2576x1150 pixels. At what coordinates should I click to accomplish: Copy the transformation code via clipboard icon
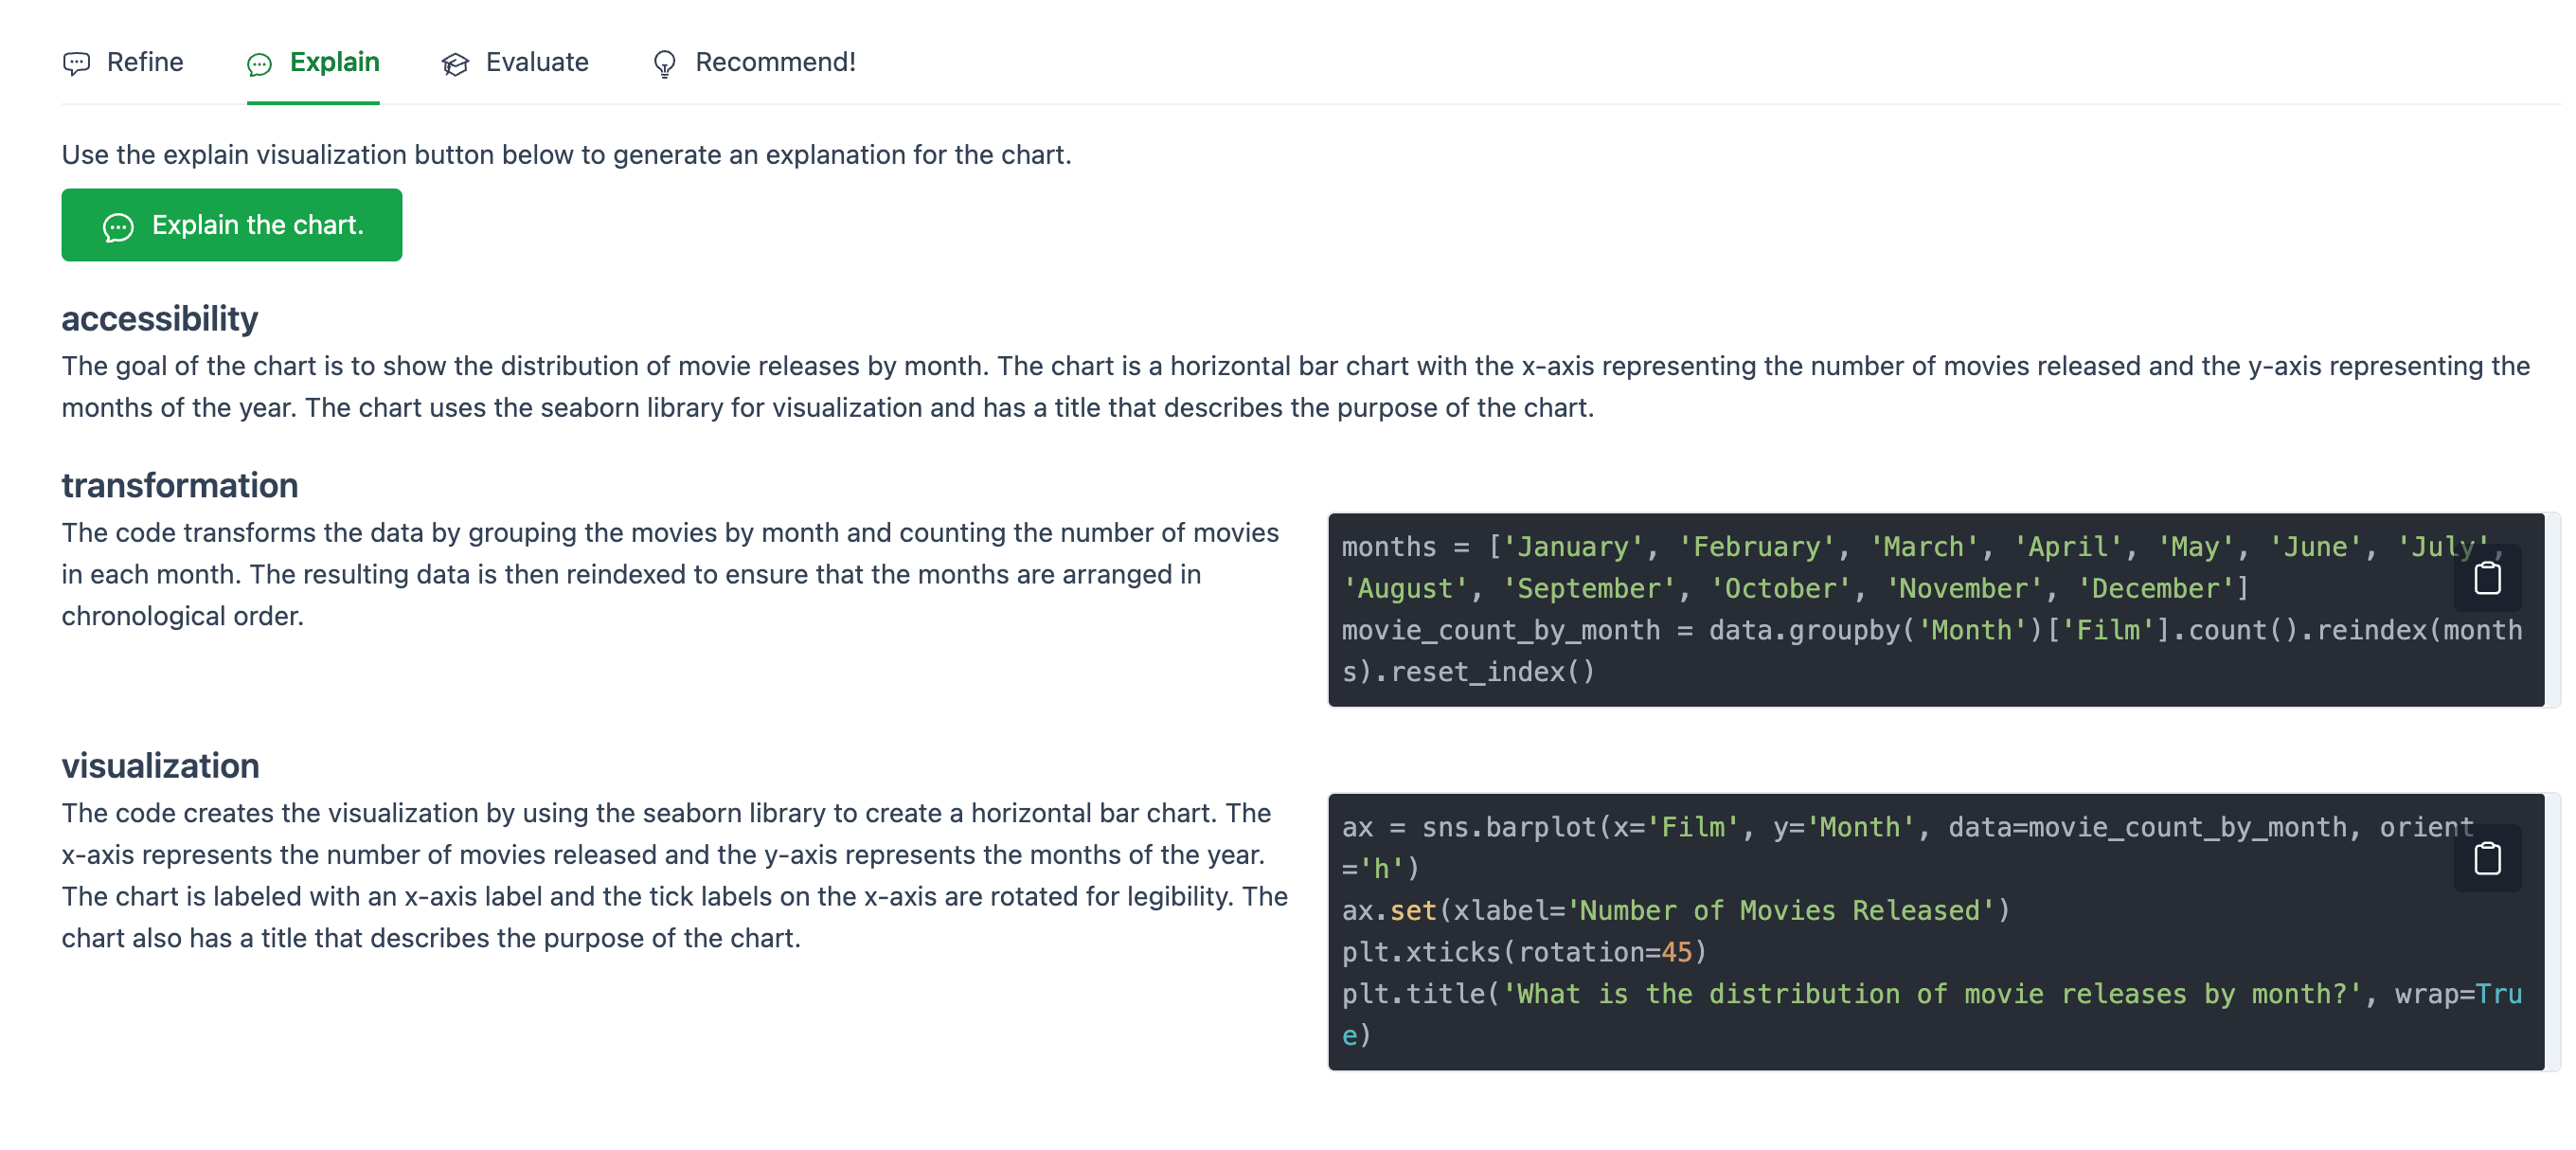(2486, 578)
